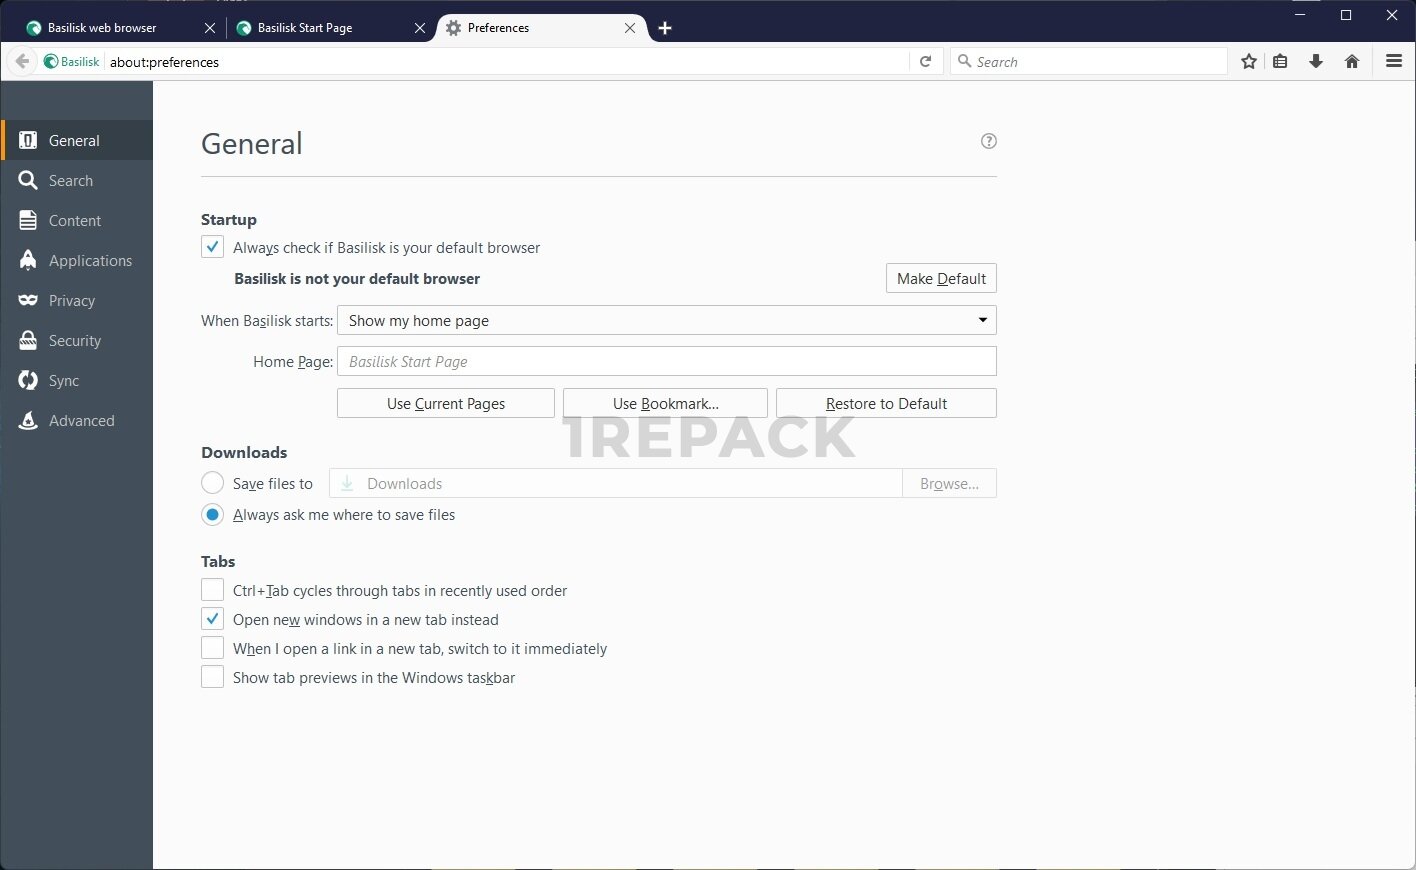Screen dimensions: 1416x870
Task: Click the Advanced wizard hat sidebar icon
Action: pos(28,421)
